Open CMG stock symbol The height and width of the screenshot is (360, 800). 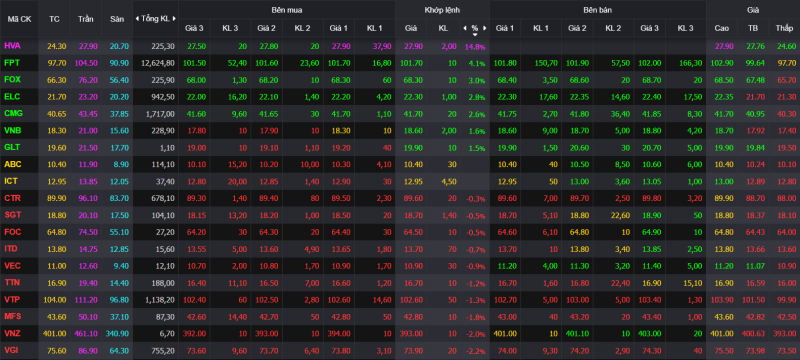pyautogui.click(x=13, y=113)
